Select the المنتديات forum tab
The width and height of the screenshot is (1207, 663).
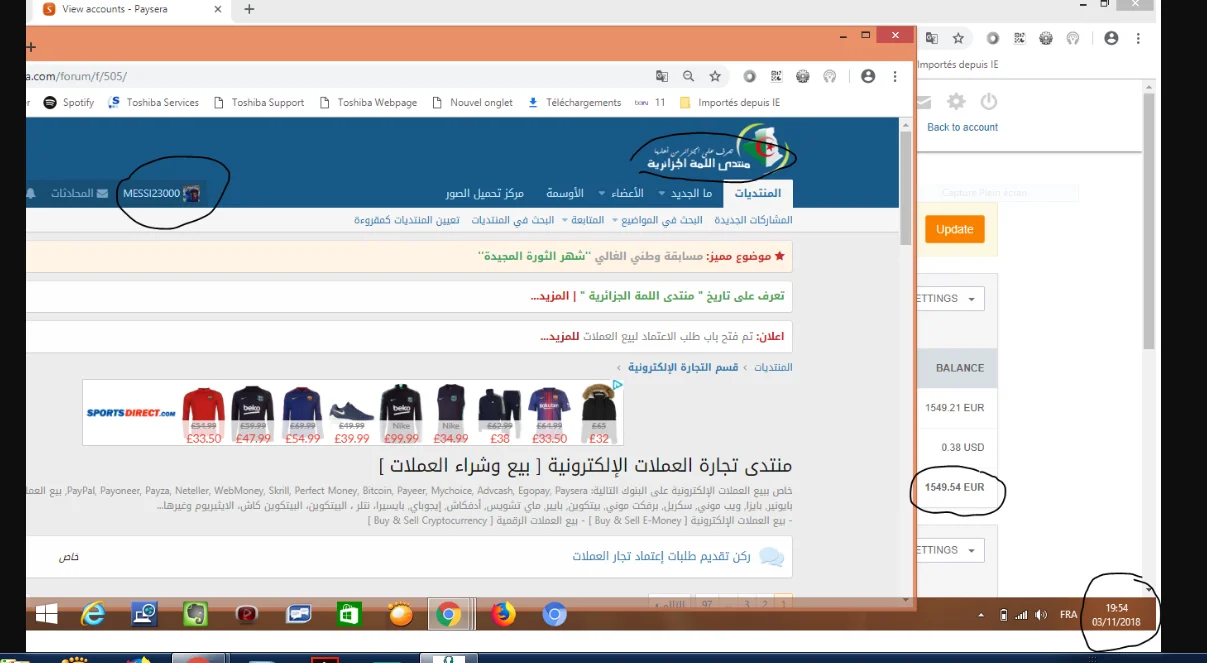pyautogui.click(x=757, y=193)
